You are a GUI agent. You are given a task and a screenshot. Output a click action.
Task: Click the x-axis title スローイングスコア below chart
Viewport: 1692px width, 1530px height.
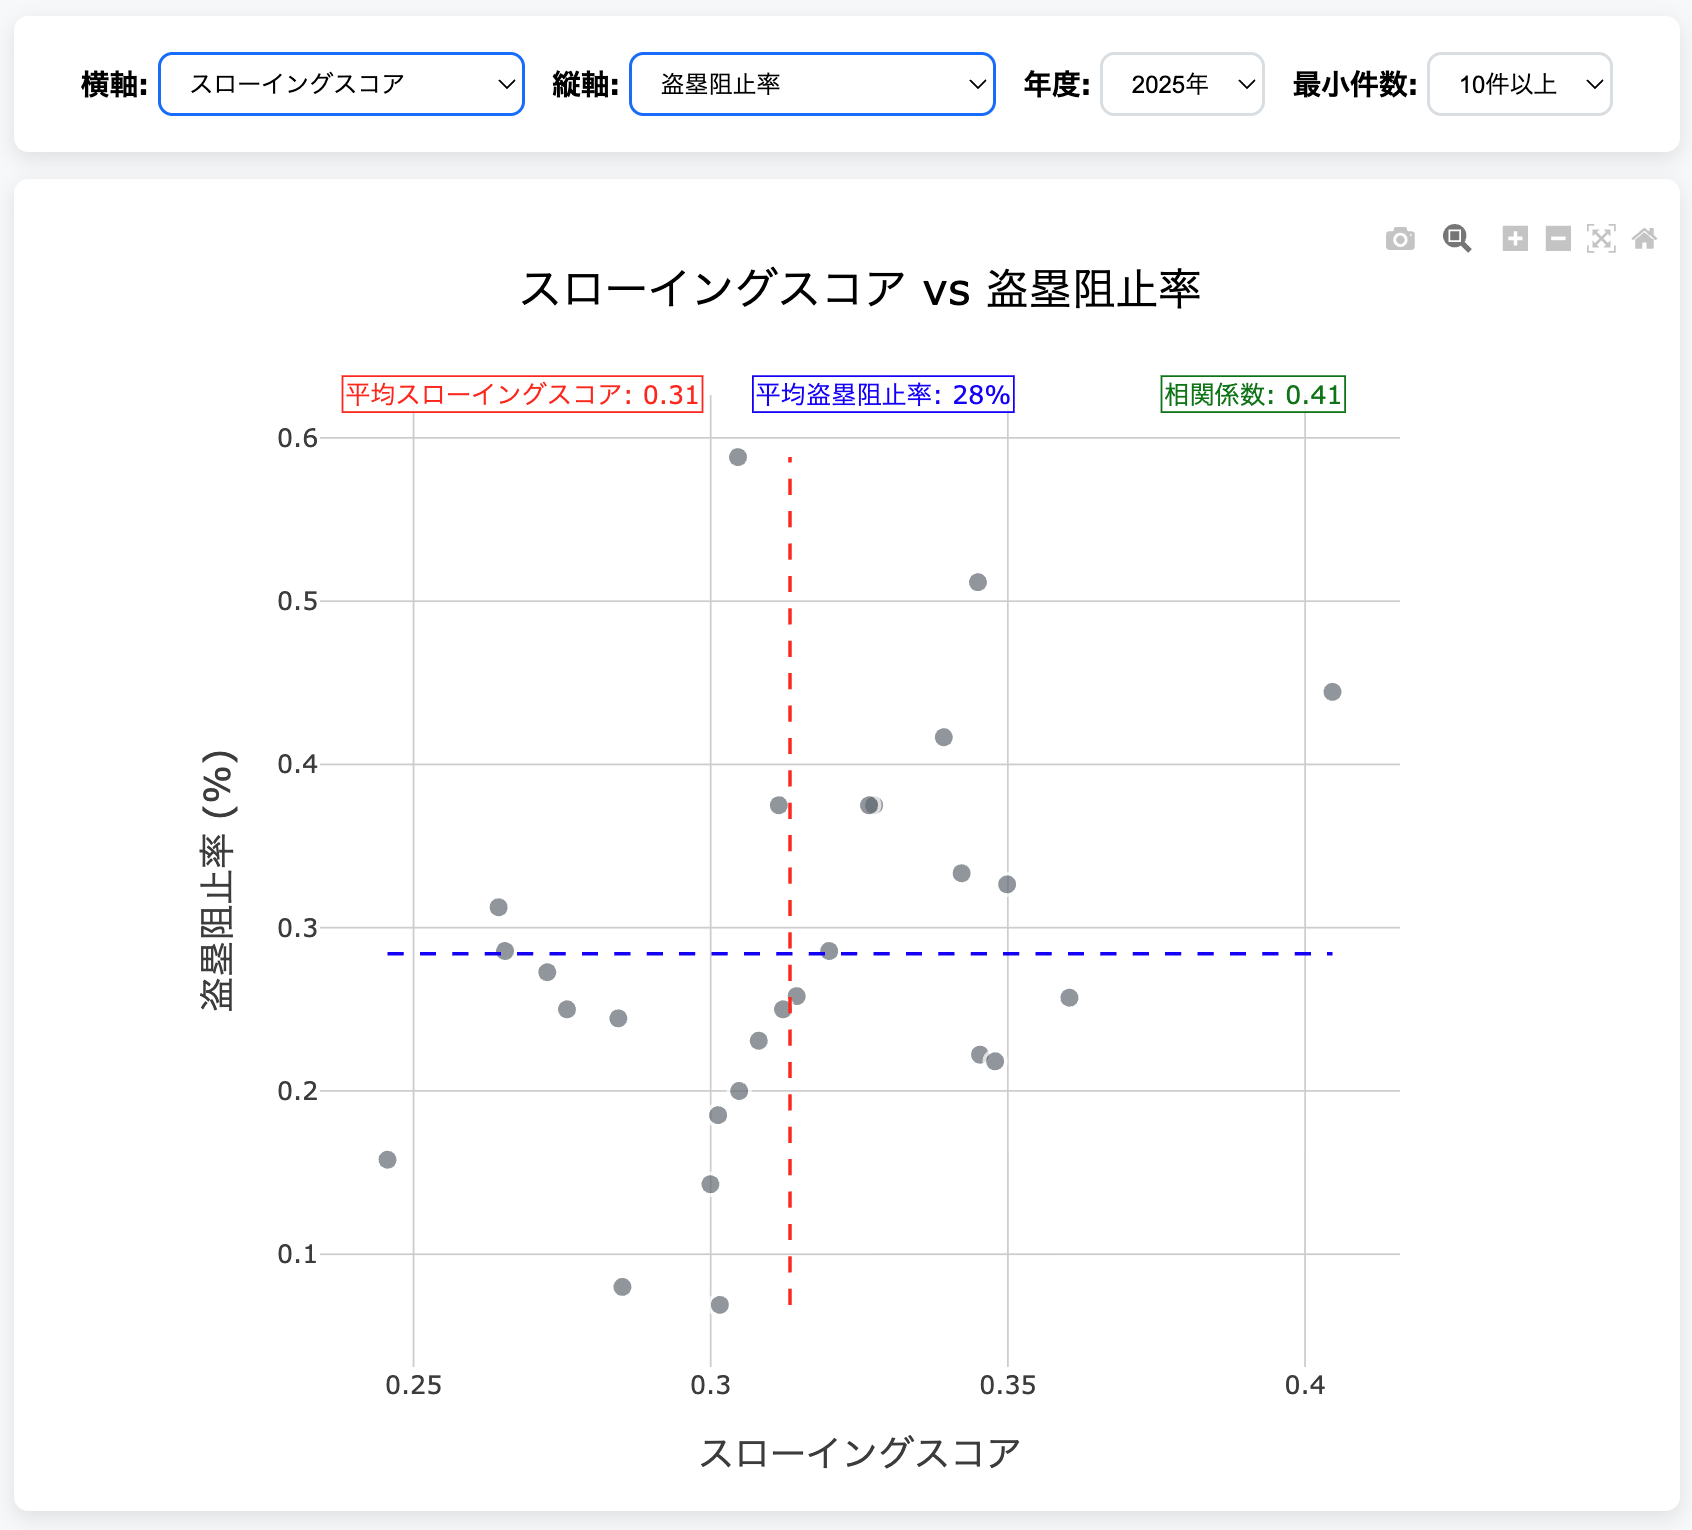click(860, 1452)
